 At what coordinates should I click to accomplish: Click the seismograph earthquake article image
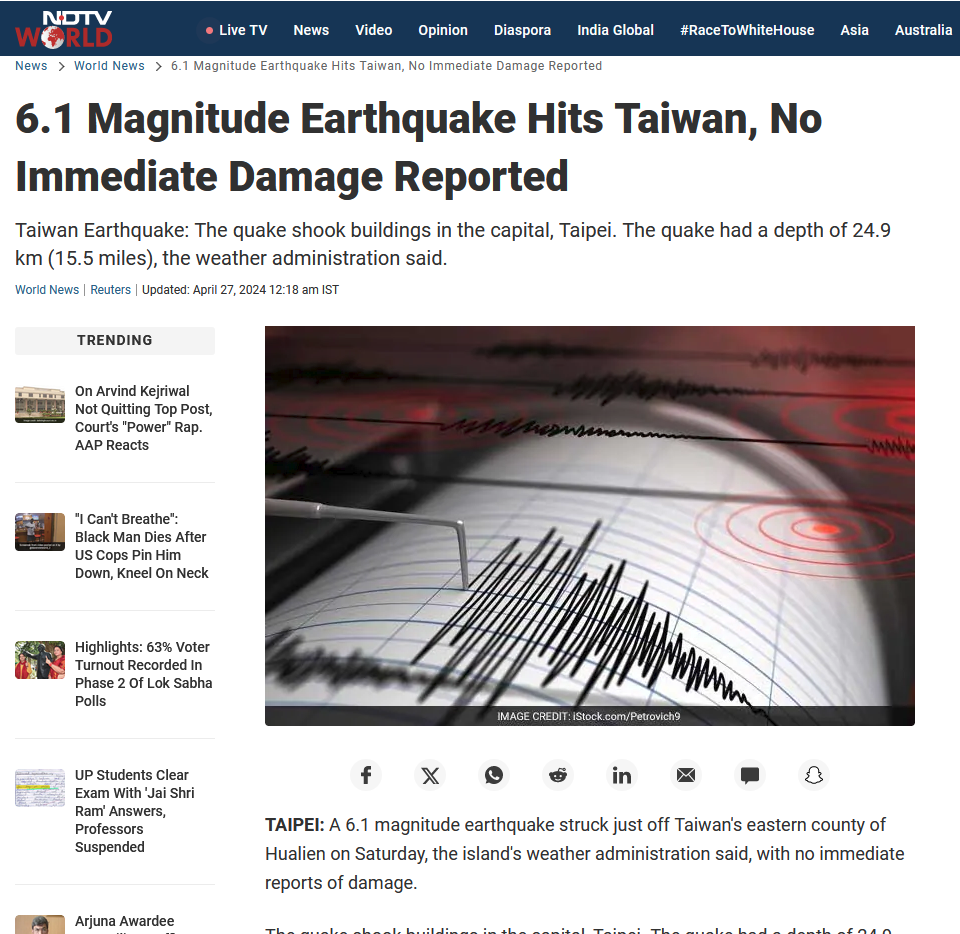[590, 526]
